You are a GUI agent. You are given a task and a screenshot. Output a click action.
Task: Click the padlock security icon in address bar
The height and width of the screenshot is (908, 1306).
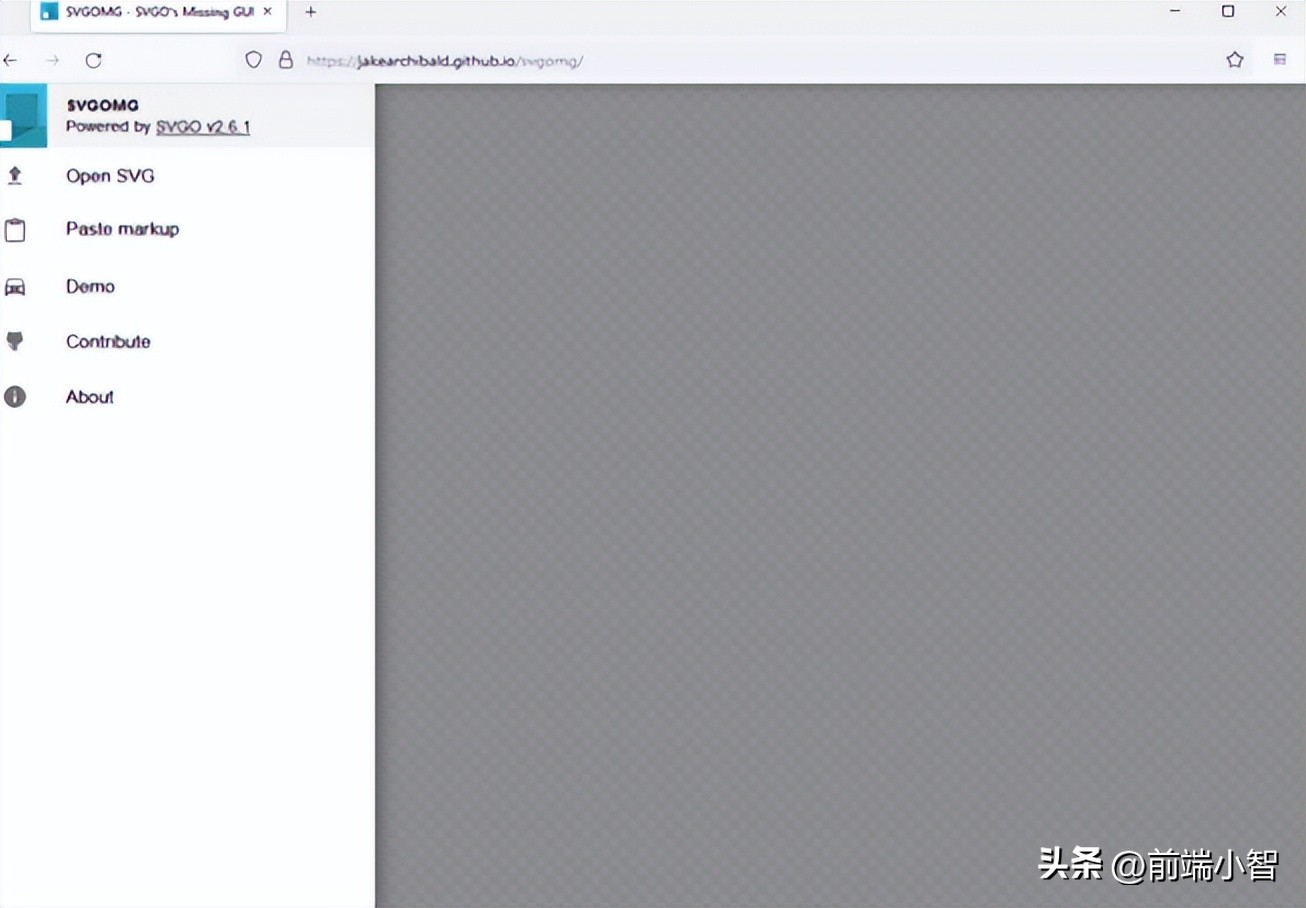tap(286, 59)
